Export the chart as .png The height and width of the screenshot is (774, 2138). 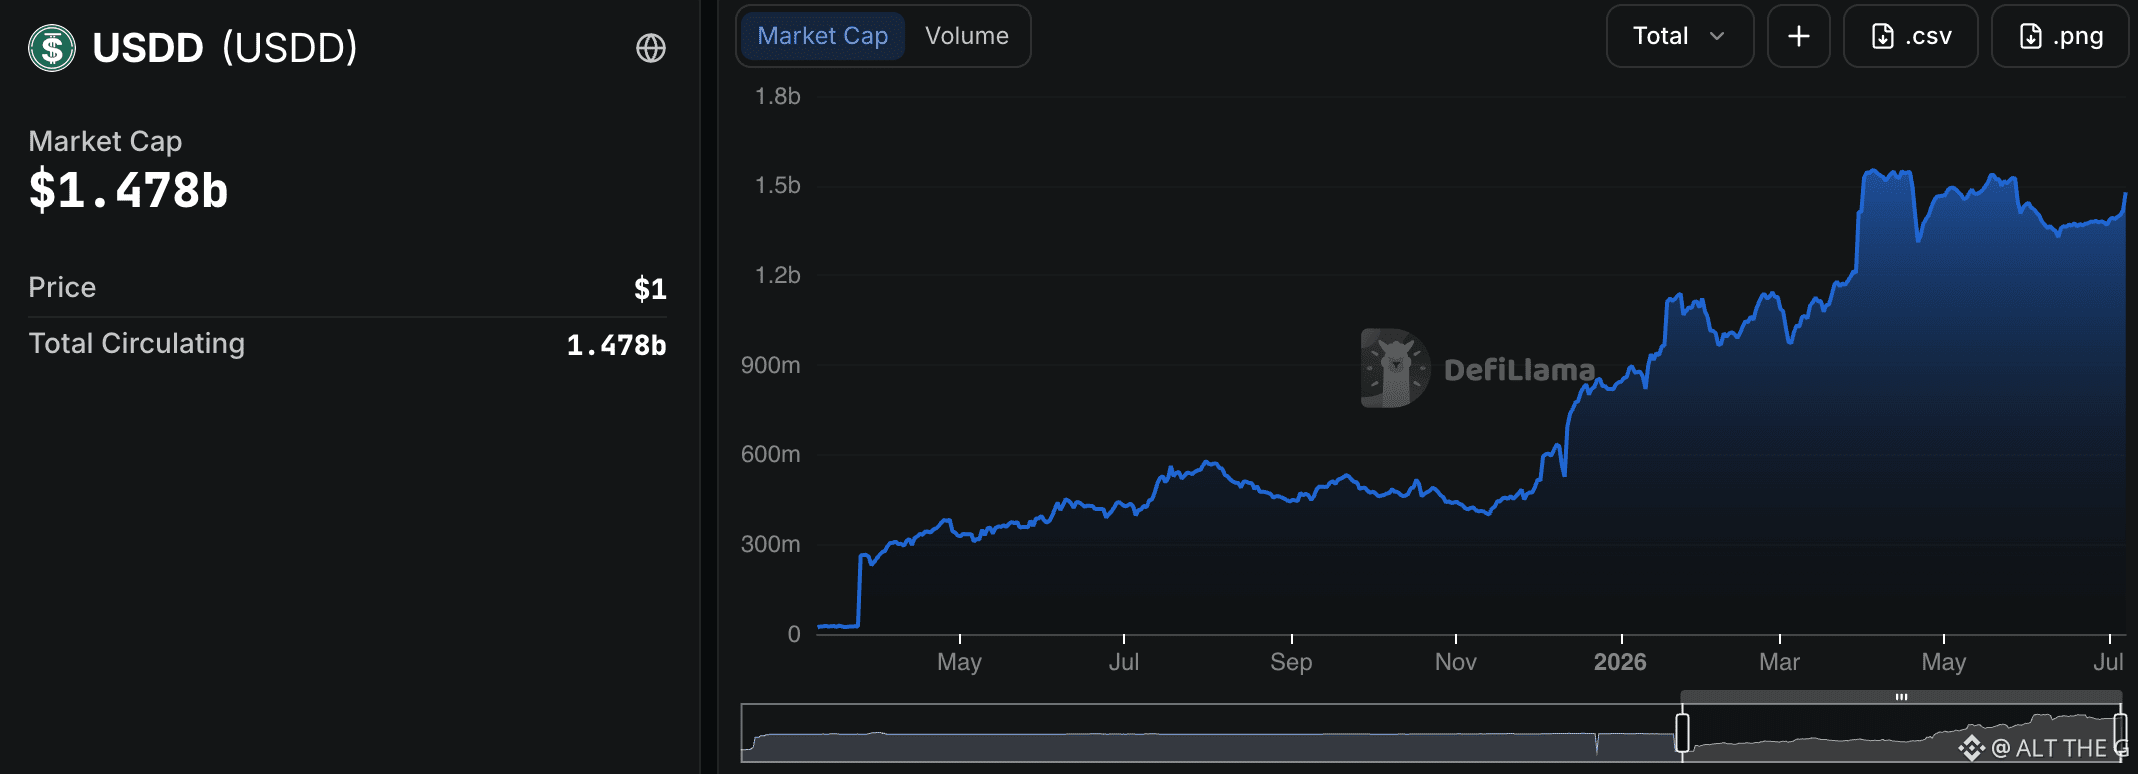coord(2061,36)
